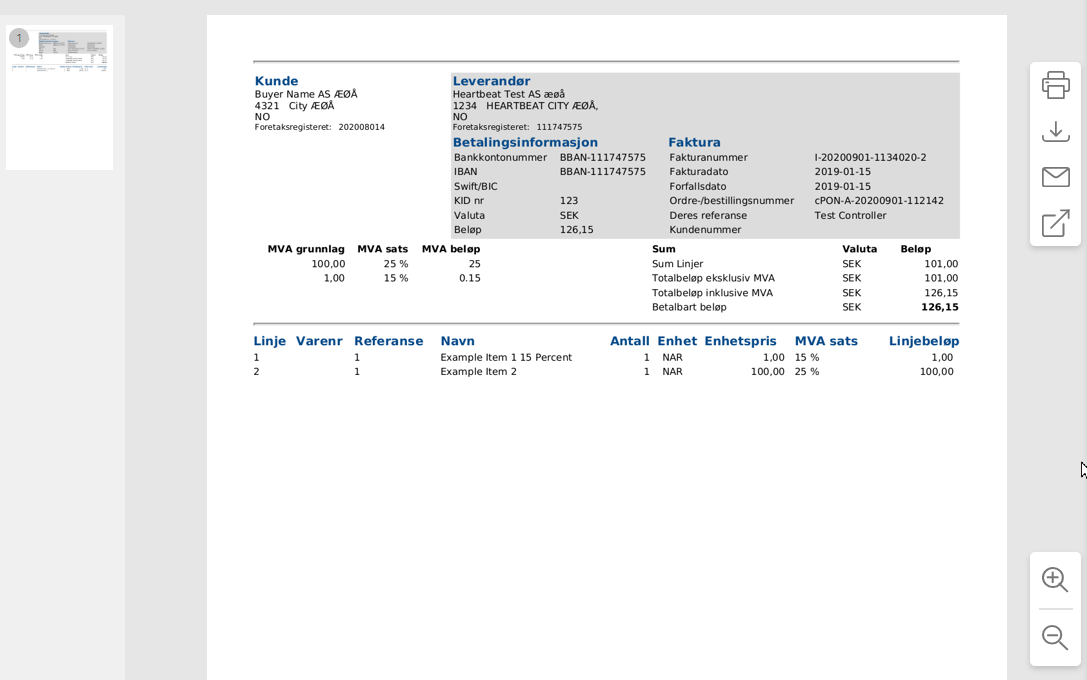Image resolution: width=1087 pixels, height=680 pixels.
Task: Click the Example Item 2 line name
Action: tap(478, 371)
